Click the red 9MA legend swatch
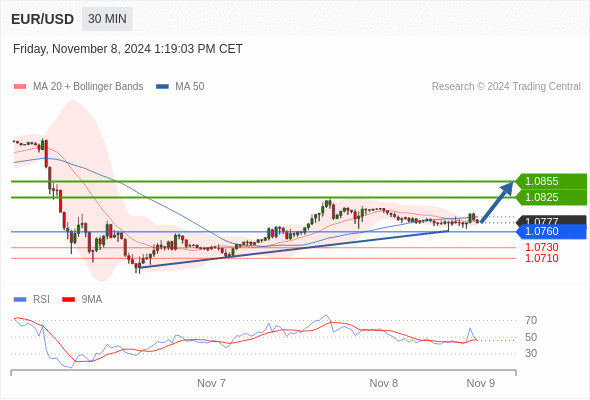 point(68,300)
